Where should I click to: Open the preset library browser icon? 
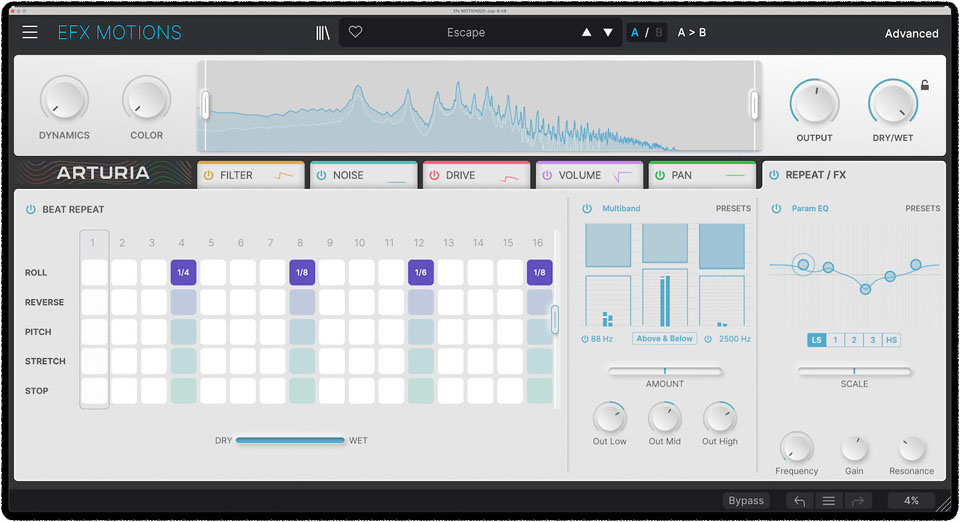(323, 33)
